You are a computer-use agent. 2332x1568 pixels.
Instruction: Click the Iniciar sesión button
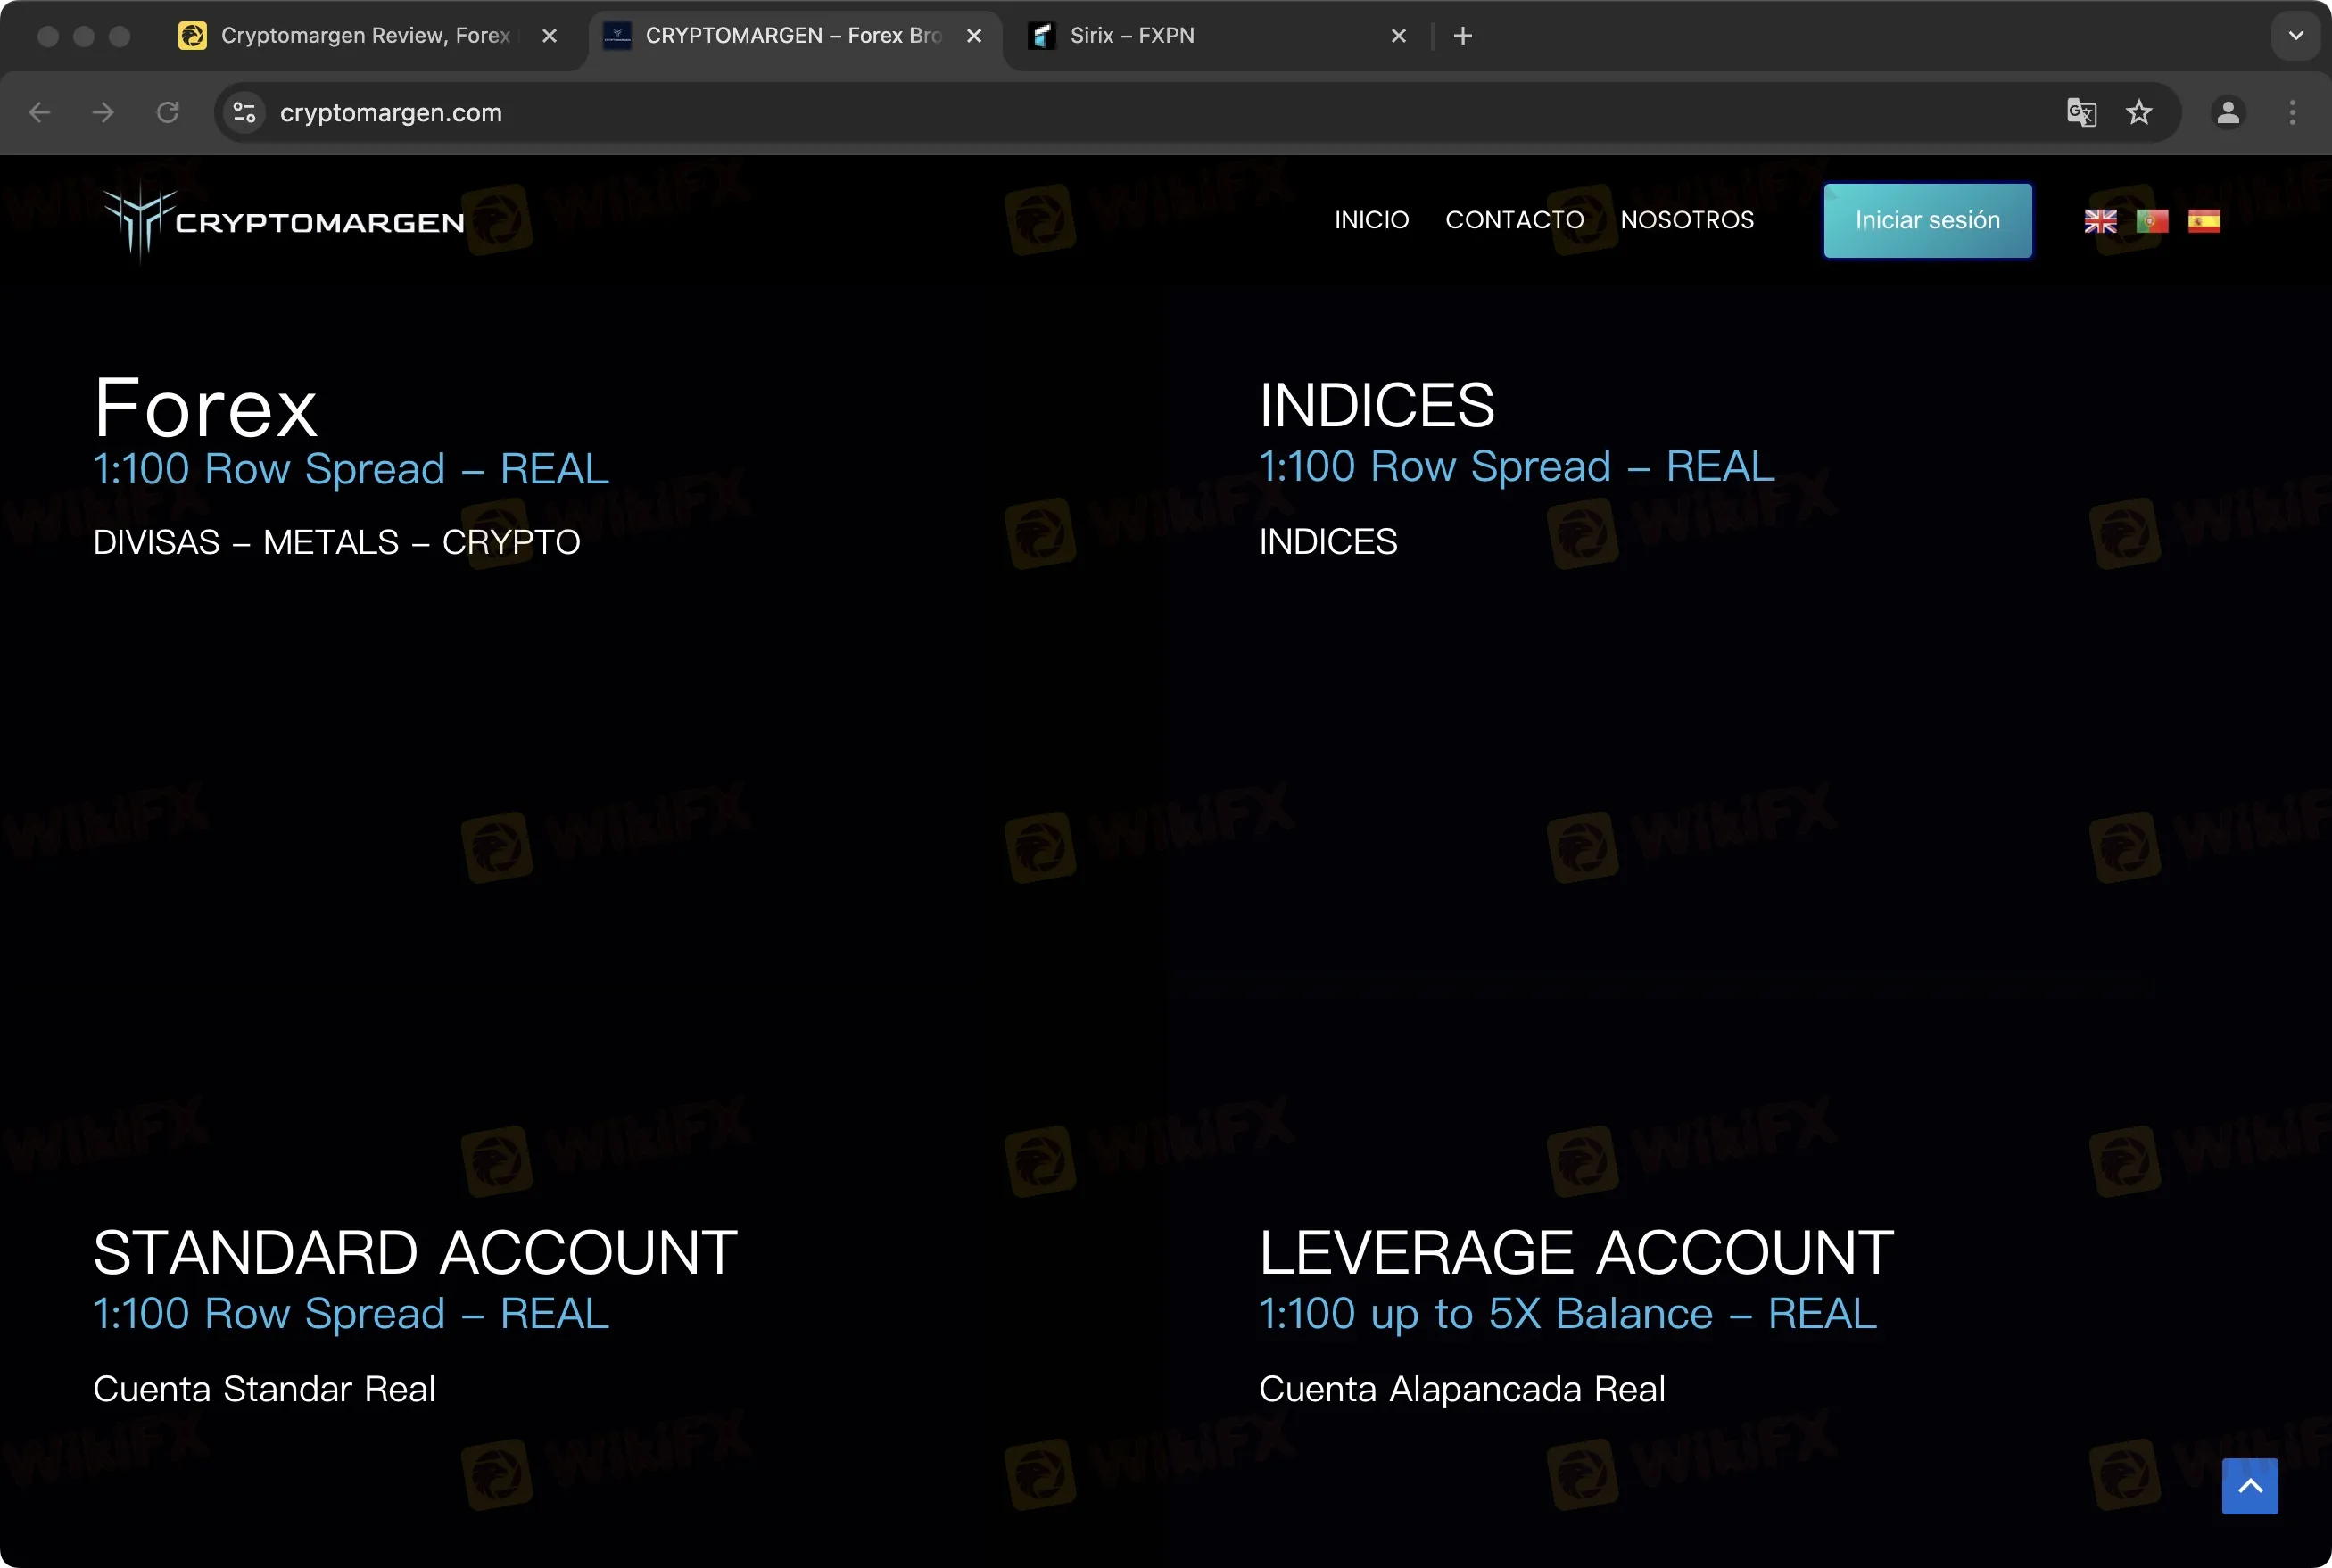[1928, 220]
